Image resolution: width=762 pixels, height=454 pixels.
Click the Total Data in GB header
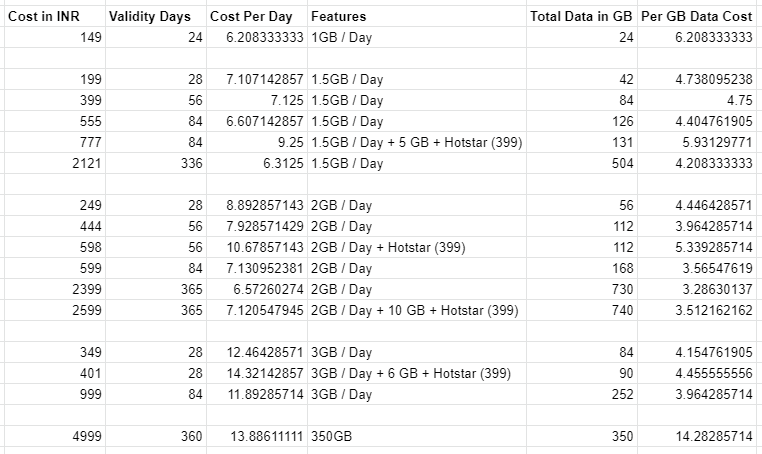(582, 16)
